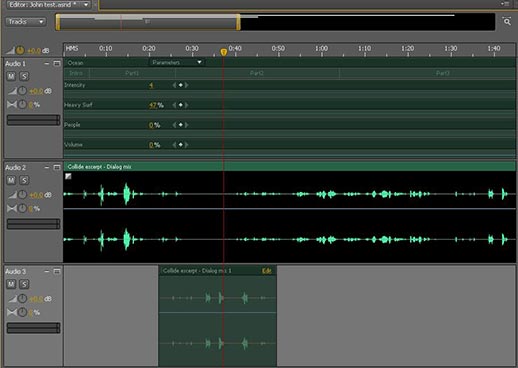Image resolution: width=518 pixels, height=368 pixels.
Task: Collapse the Audio 1 track with minus icon
Action: point(47,63)
